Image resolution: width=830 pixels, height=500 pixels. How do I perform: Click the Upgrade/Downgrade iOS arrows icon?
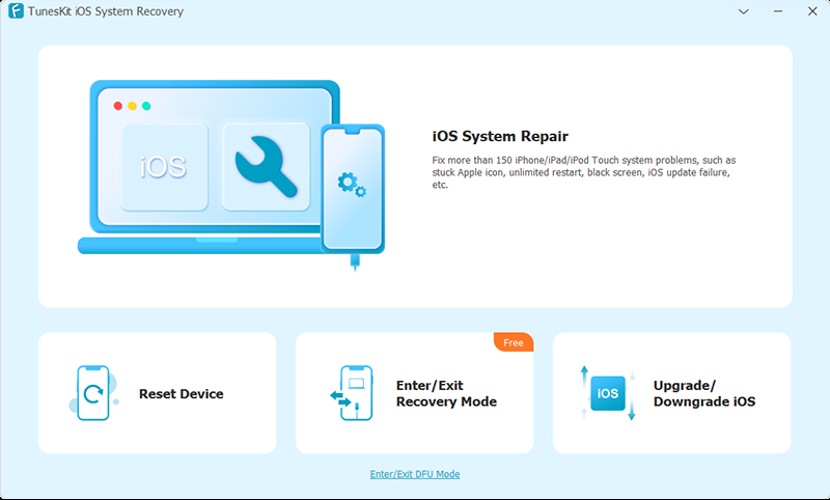coord(607,393)
